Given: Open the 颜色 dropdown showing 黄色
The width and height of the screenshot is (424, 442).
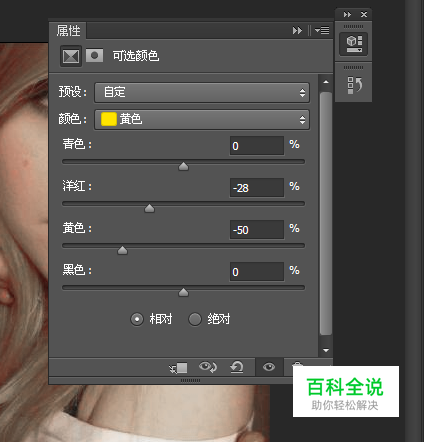Looking at the screenshot, I should tap(202, 119).
